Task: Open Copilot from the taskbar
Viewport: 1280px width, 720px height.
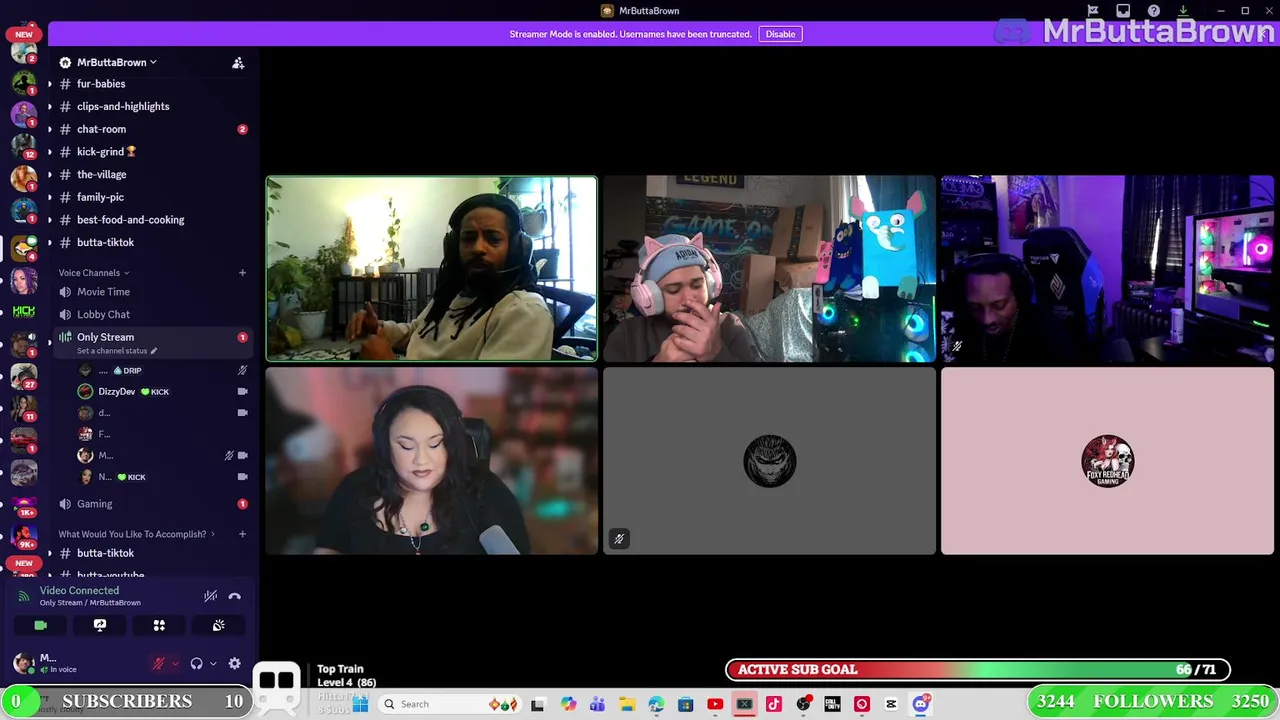Action: (x=568, y=704)
